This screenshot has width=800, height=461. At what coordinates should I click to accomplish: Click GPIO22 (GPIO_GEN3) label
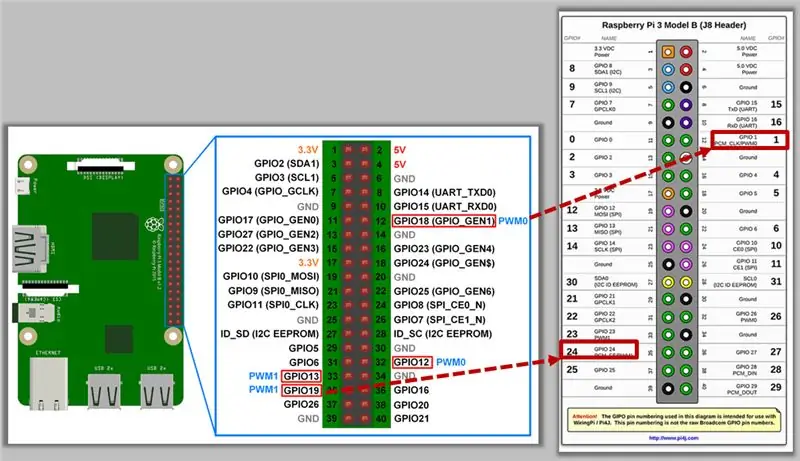click(x=268, y=248)
